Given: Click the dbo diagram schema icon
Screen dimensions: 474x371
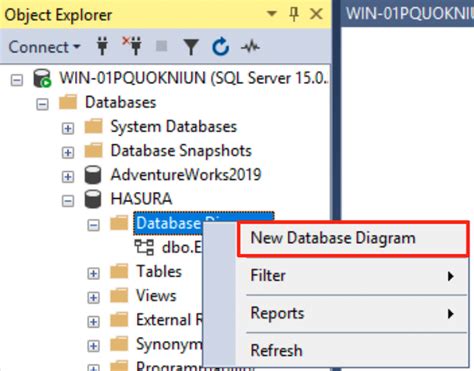Looking at the screenshot, I should tap(144, 247).
